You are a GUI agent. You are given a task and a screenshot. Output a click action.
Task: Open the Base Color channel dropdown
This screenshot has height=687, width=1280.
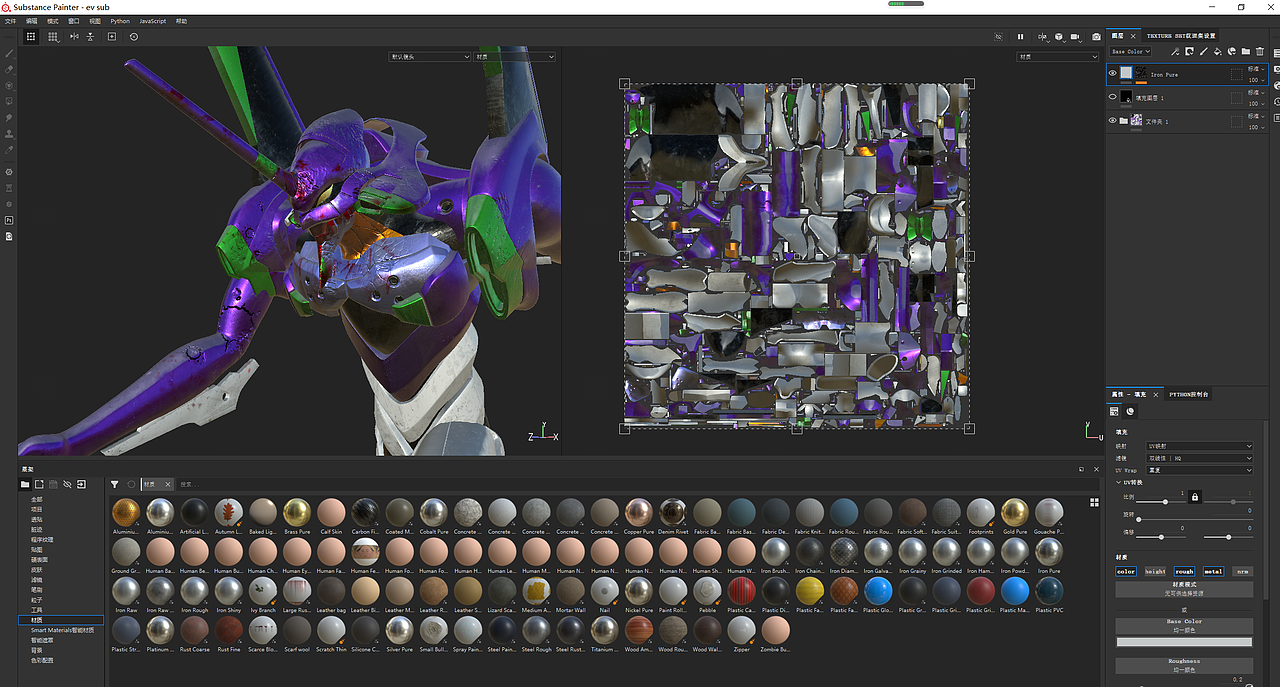click(1130, 51)
